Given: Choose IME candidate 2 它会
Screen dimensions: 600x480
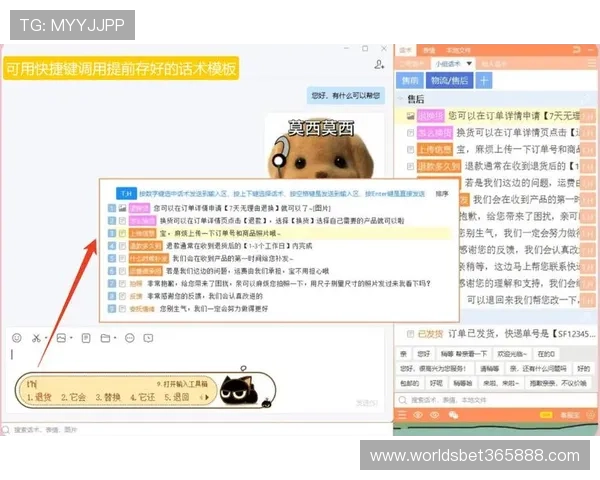Looking at the screenshot, I should click(73, 397).
